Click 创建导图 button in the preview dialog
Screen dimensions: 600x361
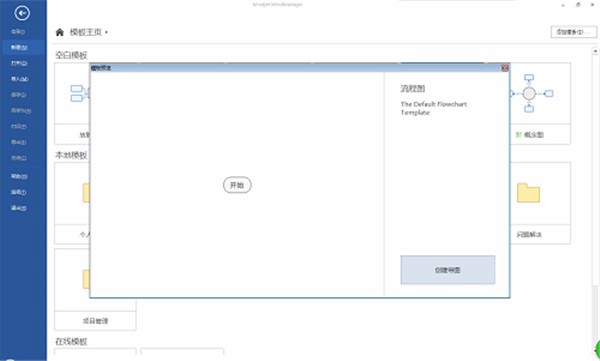[448, 270]
